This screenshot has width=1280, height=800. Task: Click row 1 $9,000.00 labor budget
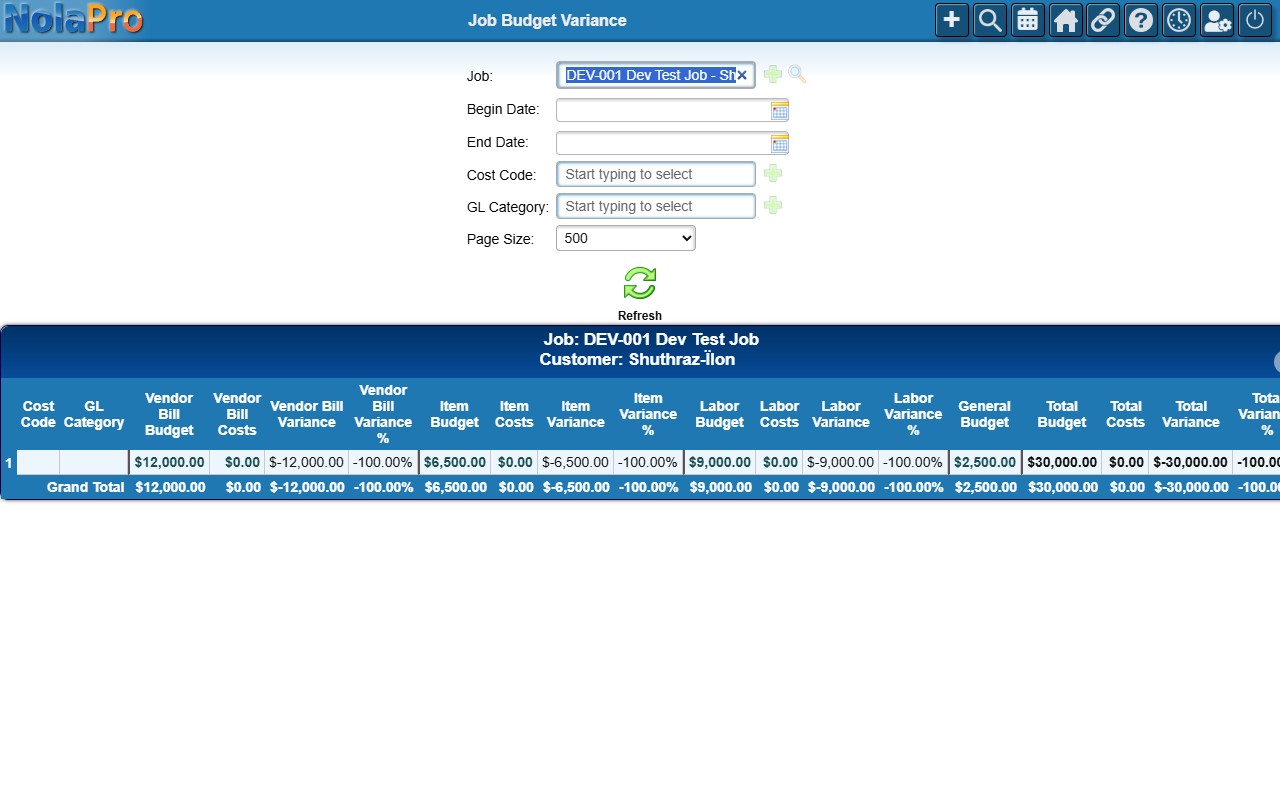click(x=719, y=463)
